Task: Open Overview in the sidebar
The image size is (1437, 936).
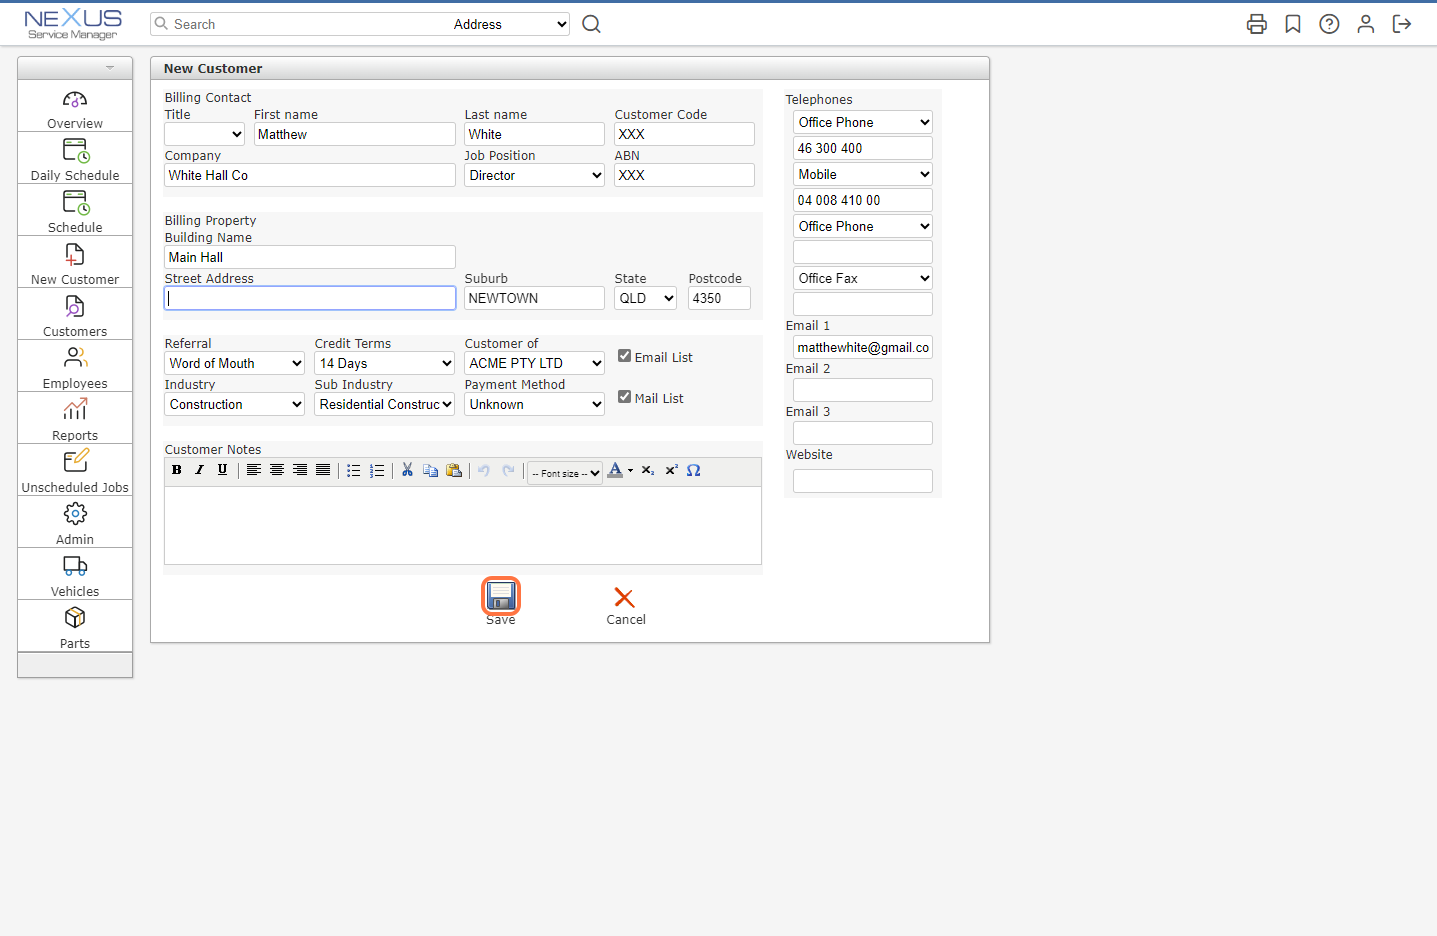Action: coord(75,106)
